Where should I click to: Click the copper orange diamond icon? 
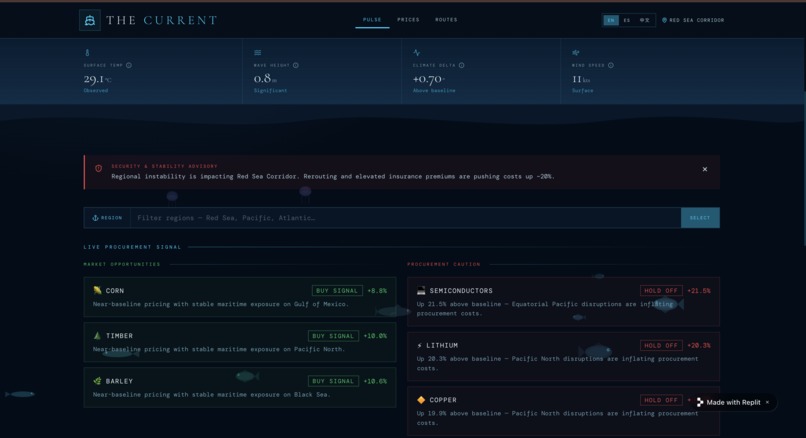(x=421, y=400)
